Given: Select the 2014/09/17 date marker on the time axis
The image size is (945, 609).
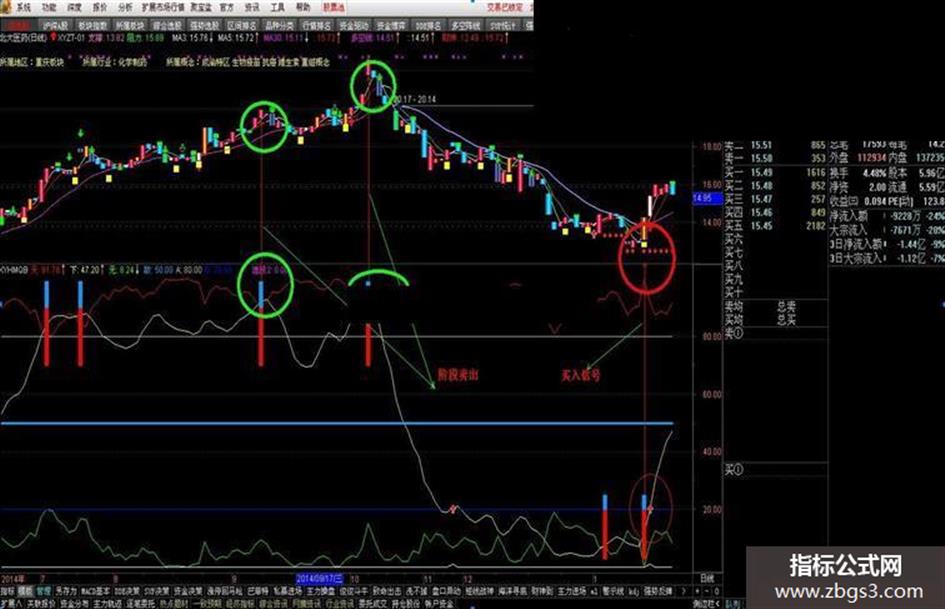Looking at the screenshot, I should click(319, 579).
